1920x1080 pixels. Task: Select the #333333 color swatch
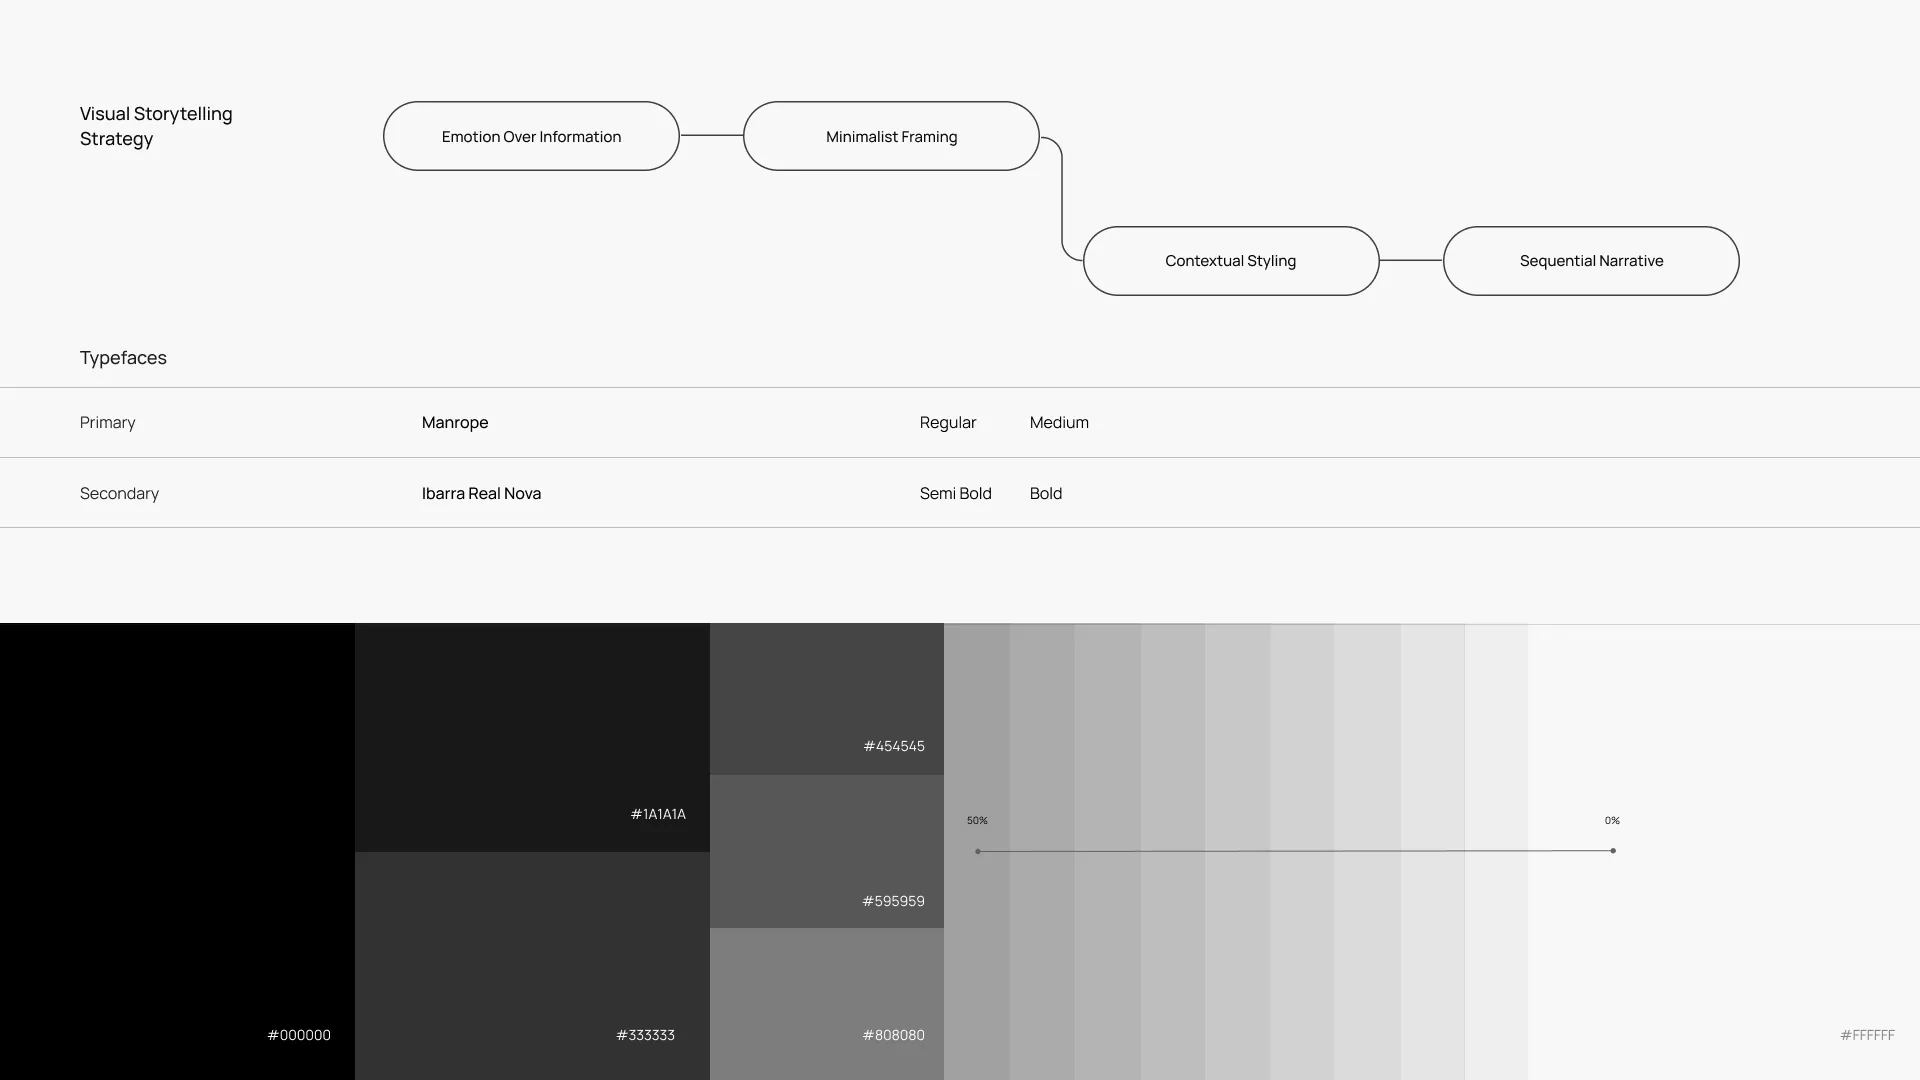(x=532, y=966)
